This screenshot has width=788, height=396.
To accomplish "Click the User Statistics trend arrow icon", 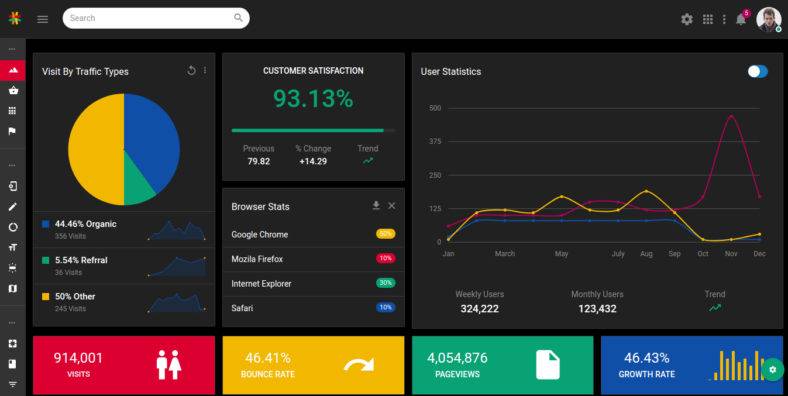I will coord(715,308).
